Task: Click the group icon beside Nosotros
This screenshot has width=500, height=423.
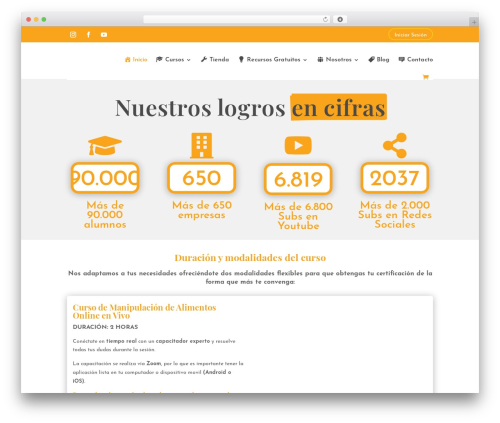Action: [320, 60]
